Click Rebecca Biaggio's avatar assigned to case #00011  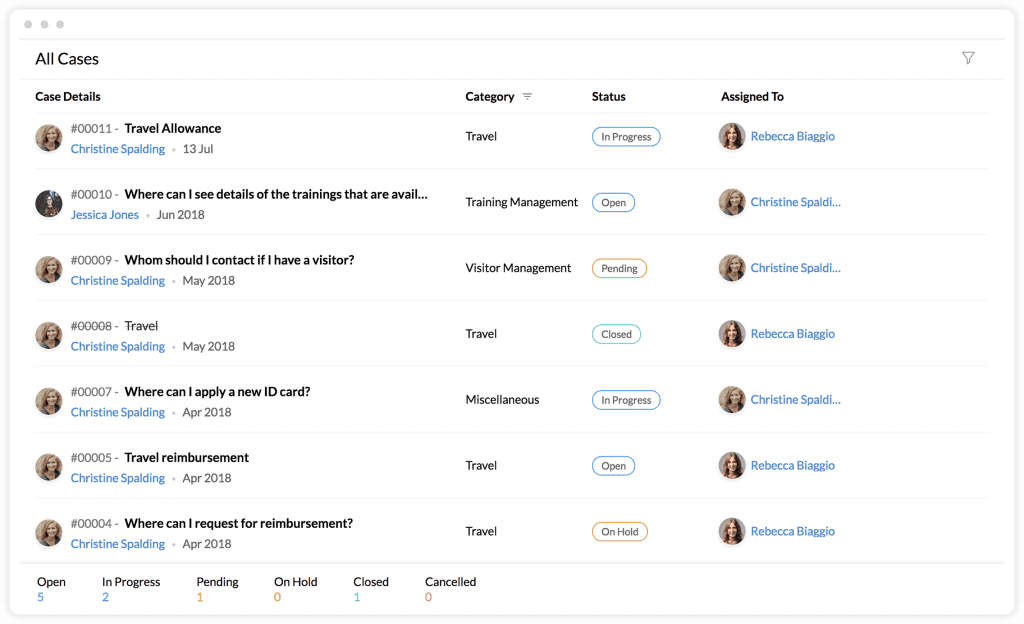pos(731,137)
